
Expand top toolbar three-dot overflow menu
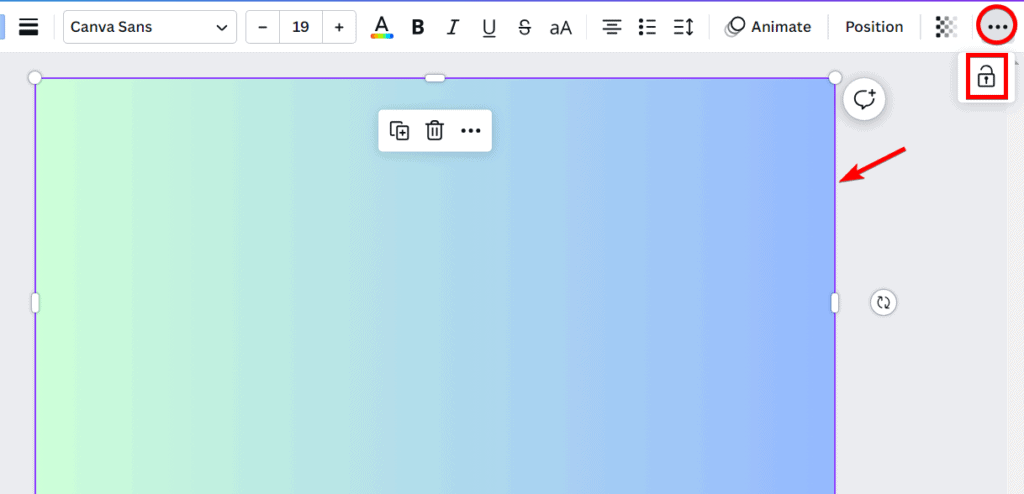(x=997, y=27)
